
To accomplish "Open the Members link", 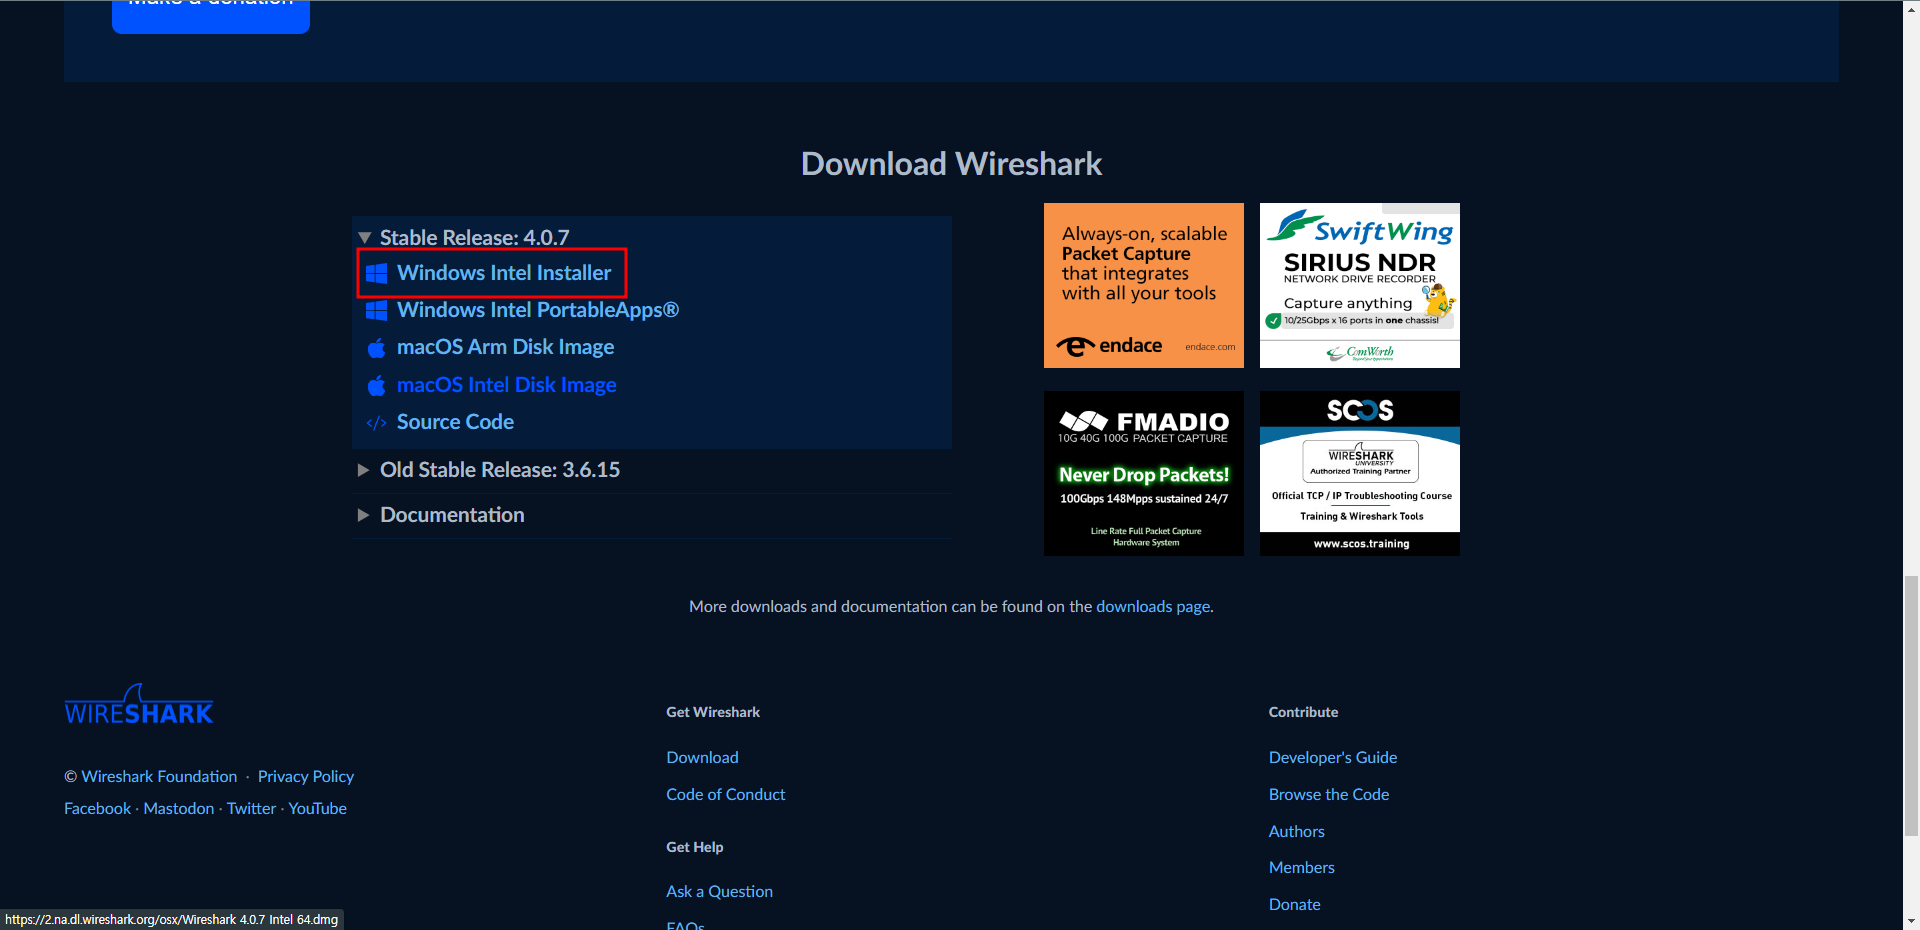I will pyautogui.click(x=1301, y=867).
